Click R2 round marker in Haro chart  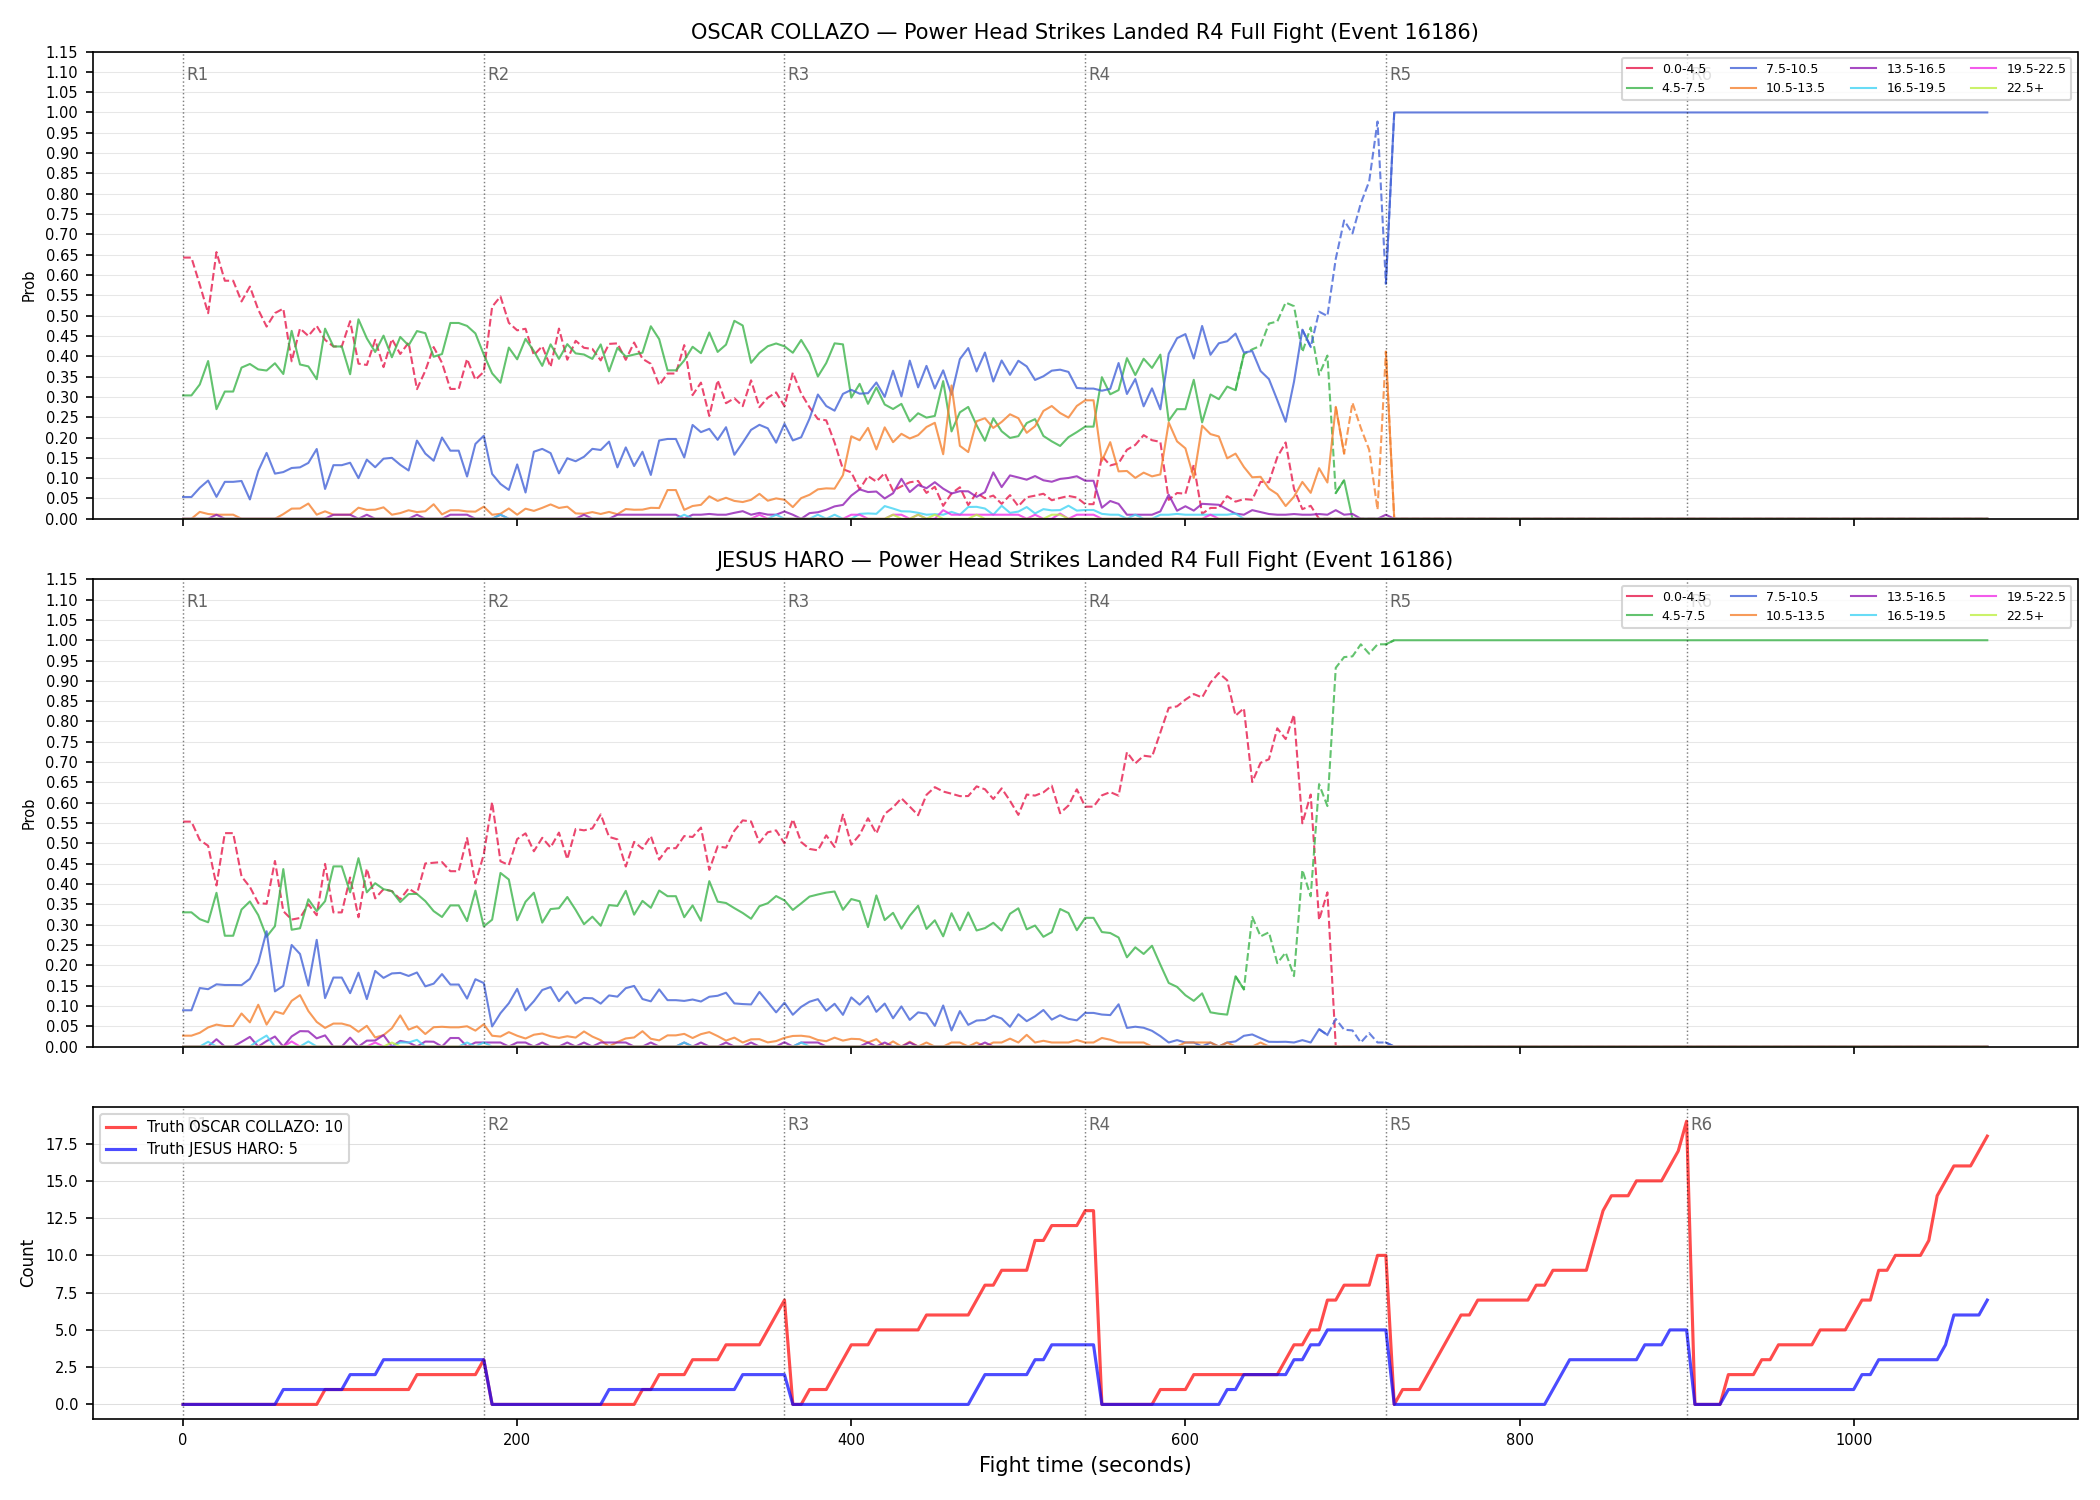pos(498,601)
